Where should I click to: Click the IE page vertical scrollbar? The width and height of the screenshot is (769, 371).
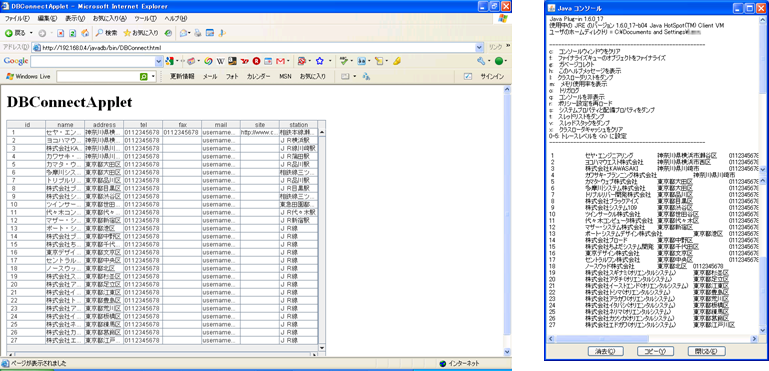pyautogui.click(x=508, y=220)
